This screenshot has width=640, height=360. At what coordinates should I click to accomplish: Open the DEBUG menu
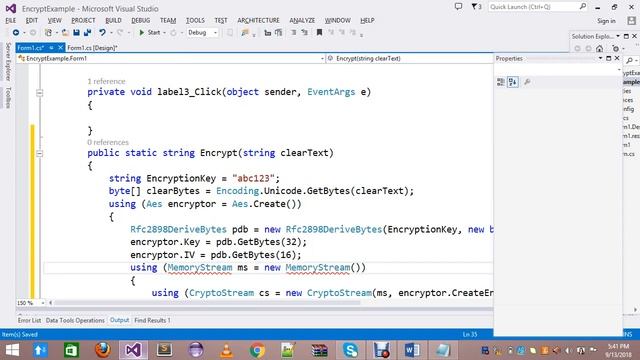140,20
